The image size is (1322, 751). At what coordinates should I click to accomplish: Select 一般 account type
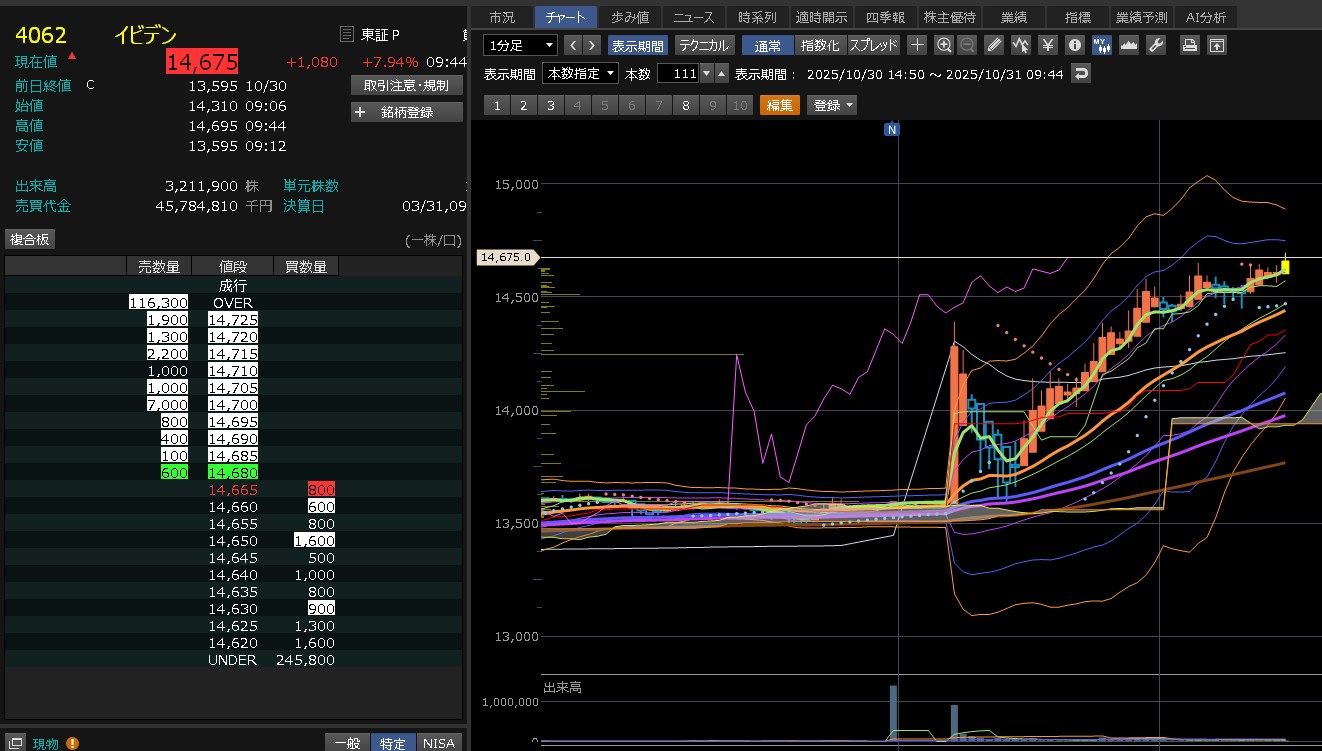click(x=347, y=742)
